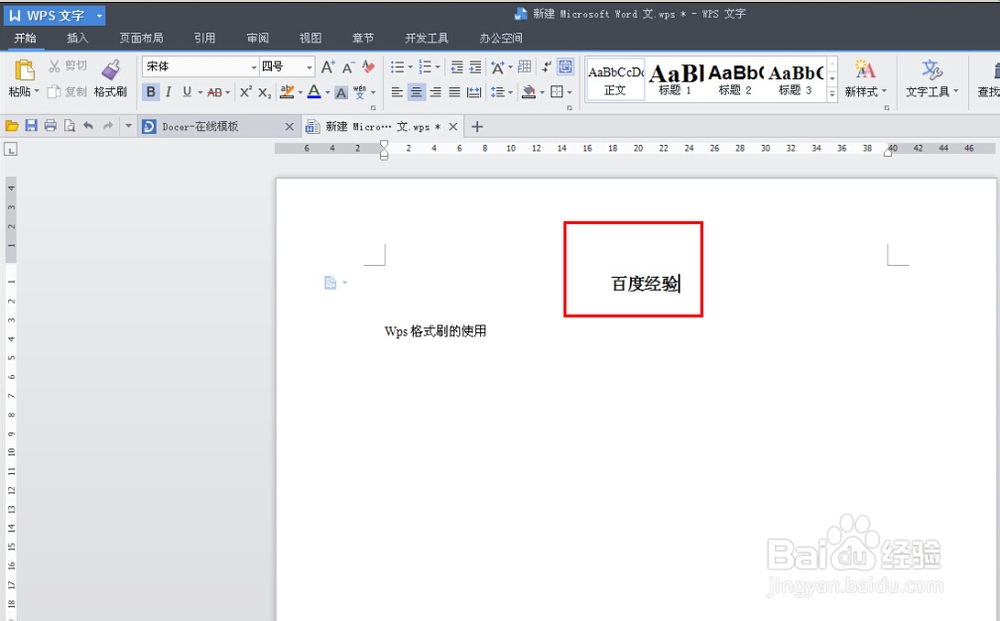
Task: Click the increase indent icon
Action: click(476, 67)
